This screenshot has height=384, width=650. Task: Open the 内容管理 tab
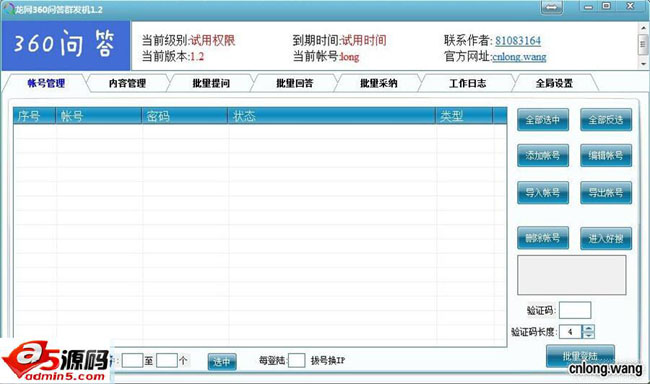(128, 83)
